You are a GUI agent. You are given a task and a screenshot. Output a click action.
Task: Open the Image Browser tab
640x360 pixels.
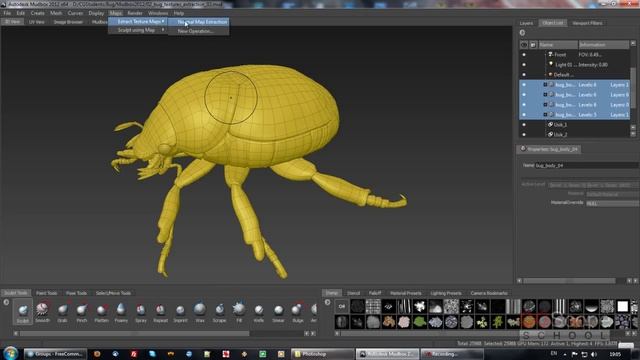[x=68, y=22]
